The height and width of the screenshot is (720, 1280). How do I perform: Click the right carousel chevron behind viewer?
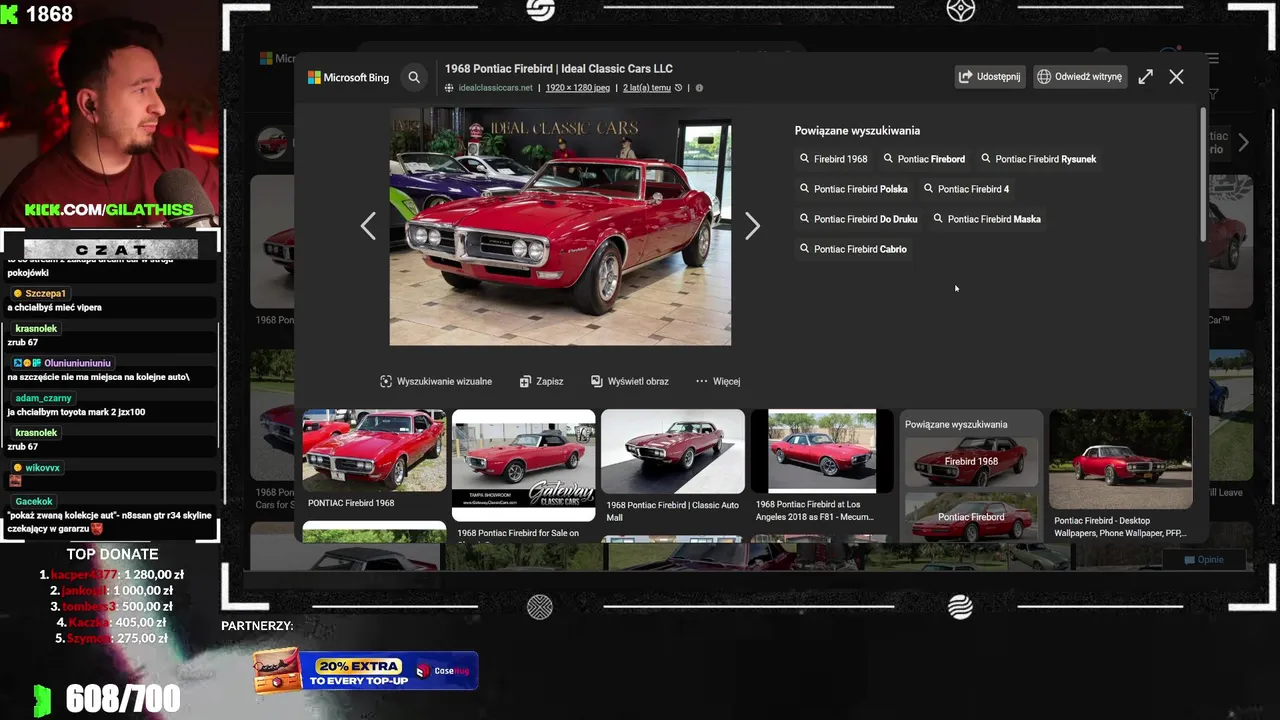[x=1243, y=143]
